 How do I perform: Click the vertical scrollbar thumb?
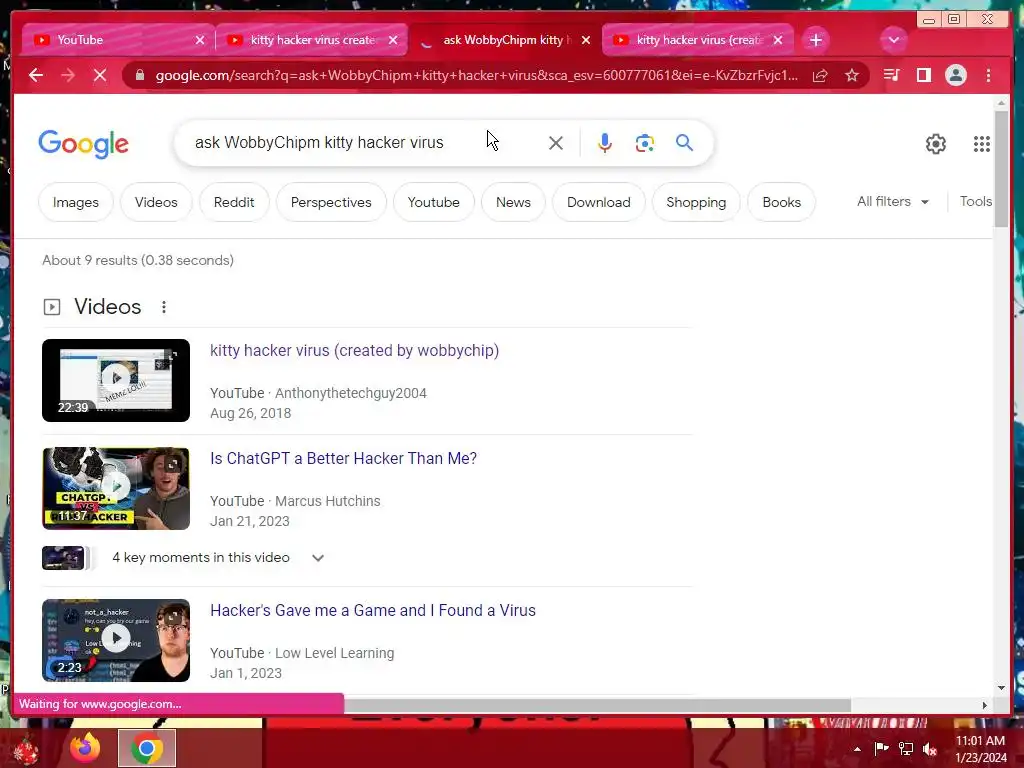1001,168
